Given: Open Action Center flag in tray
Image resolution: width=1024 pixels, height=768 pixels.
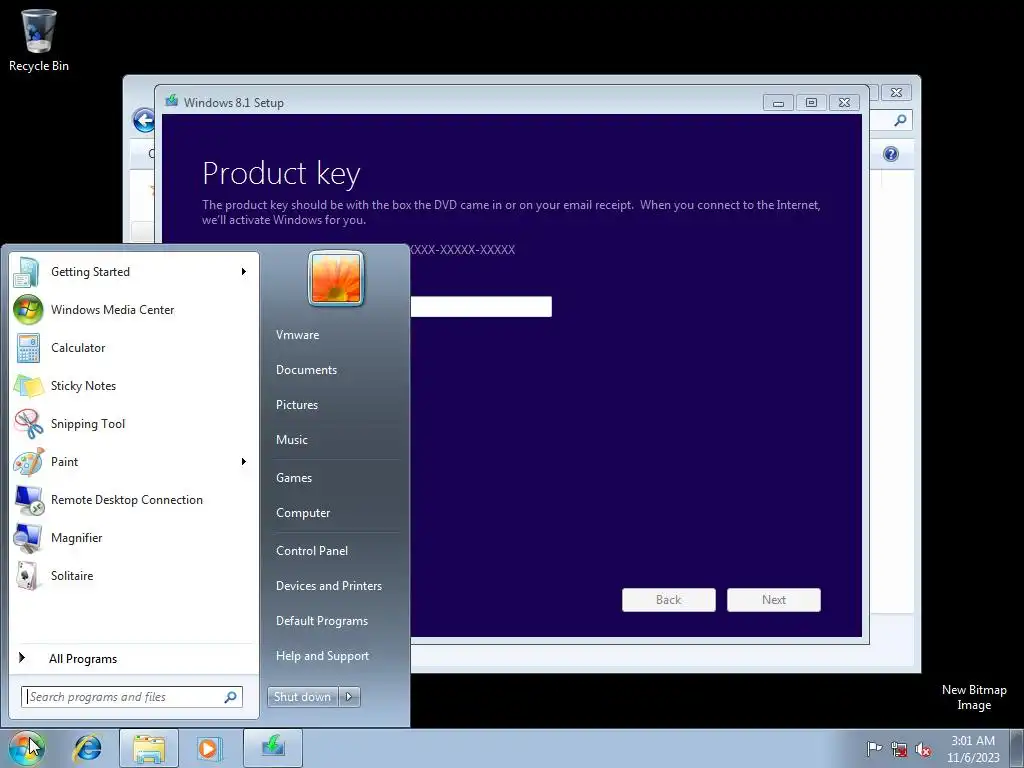Looking at the screenshot, I should pos(874,749).
